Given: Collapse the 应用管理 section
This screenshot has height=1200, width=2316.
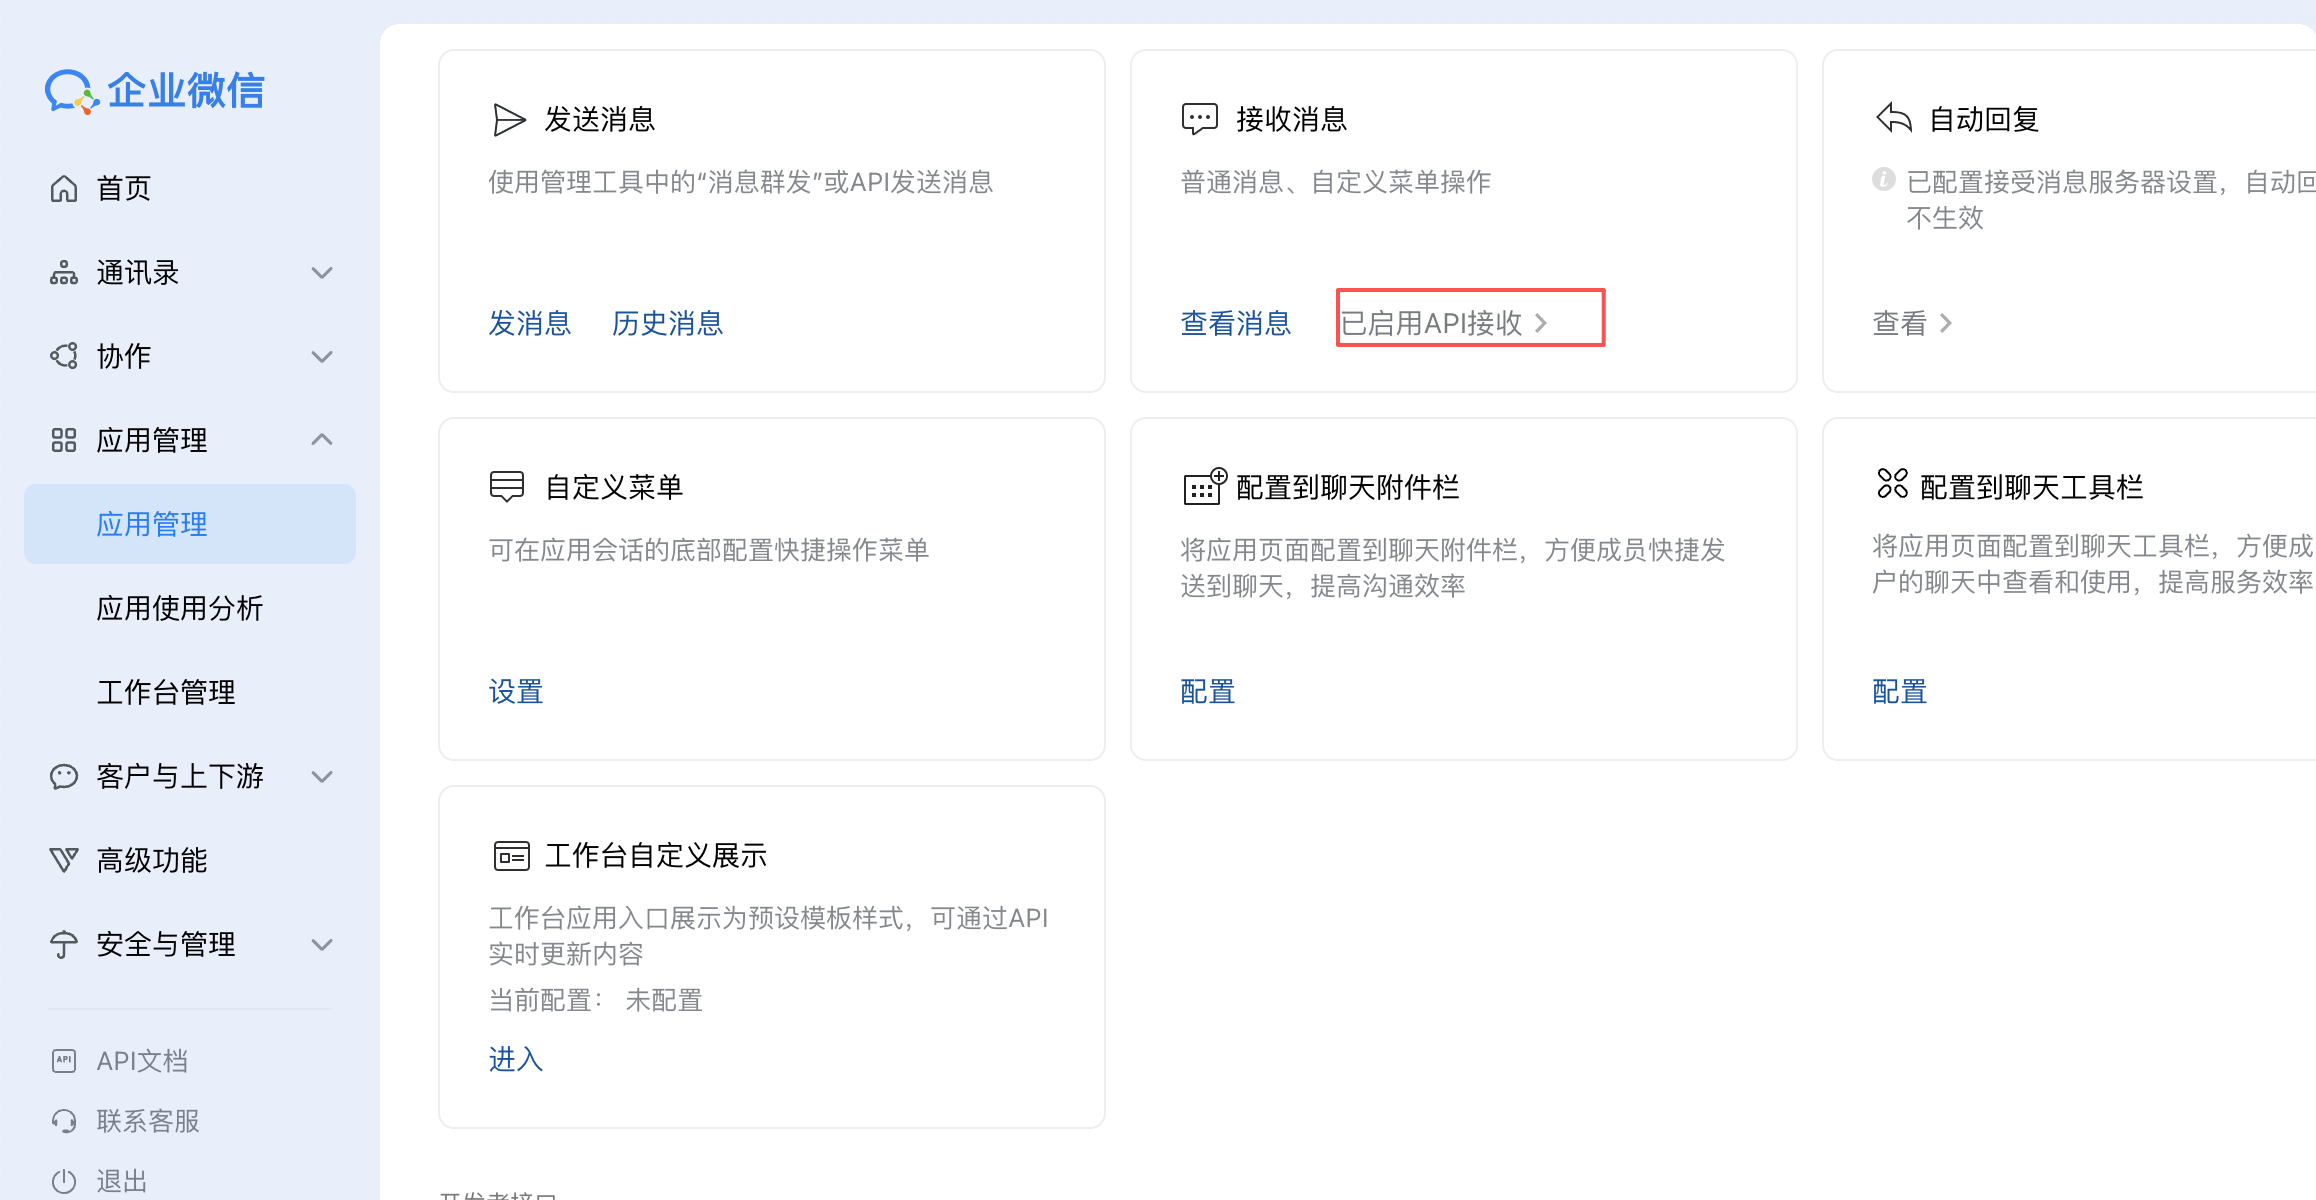Looking at the screenshot, I should tap(321, 439).
